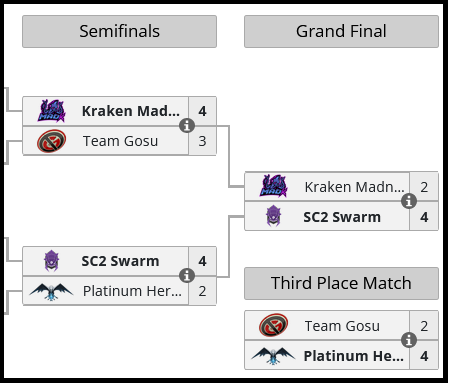449x385 pixels.
Task: Click Team Gosu logo in Third Place Match
Action: [274, 325]
